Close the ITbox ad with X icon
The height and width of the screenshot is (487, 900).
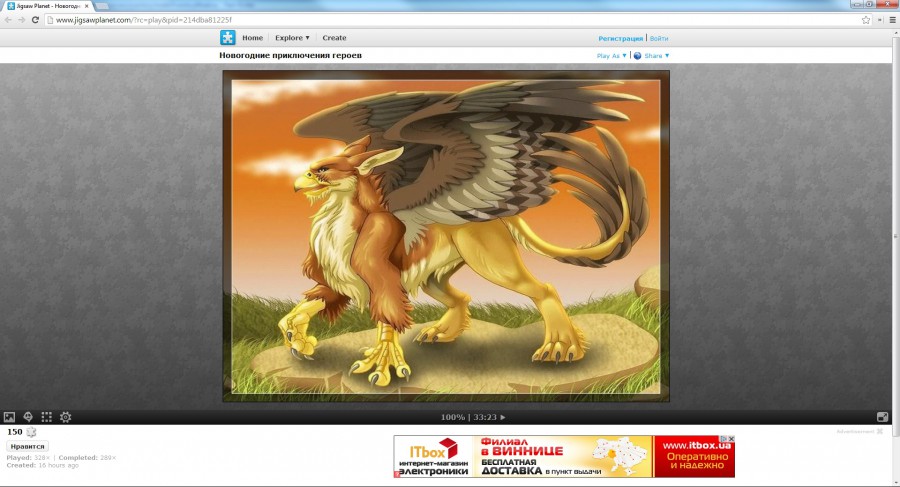coord(731,439)
